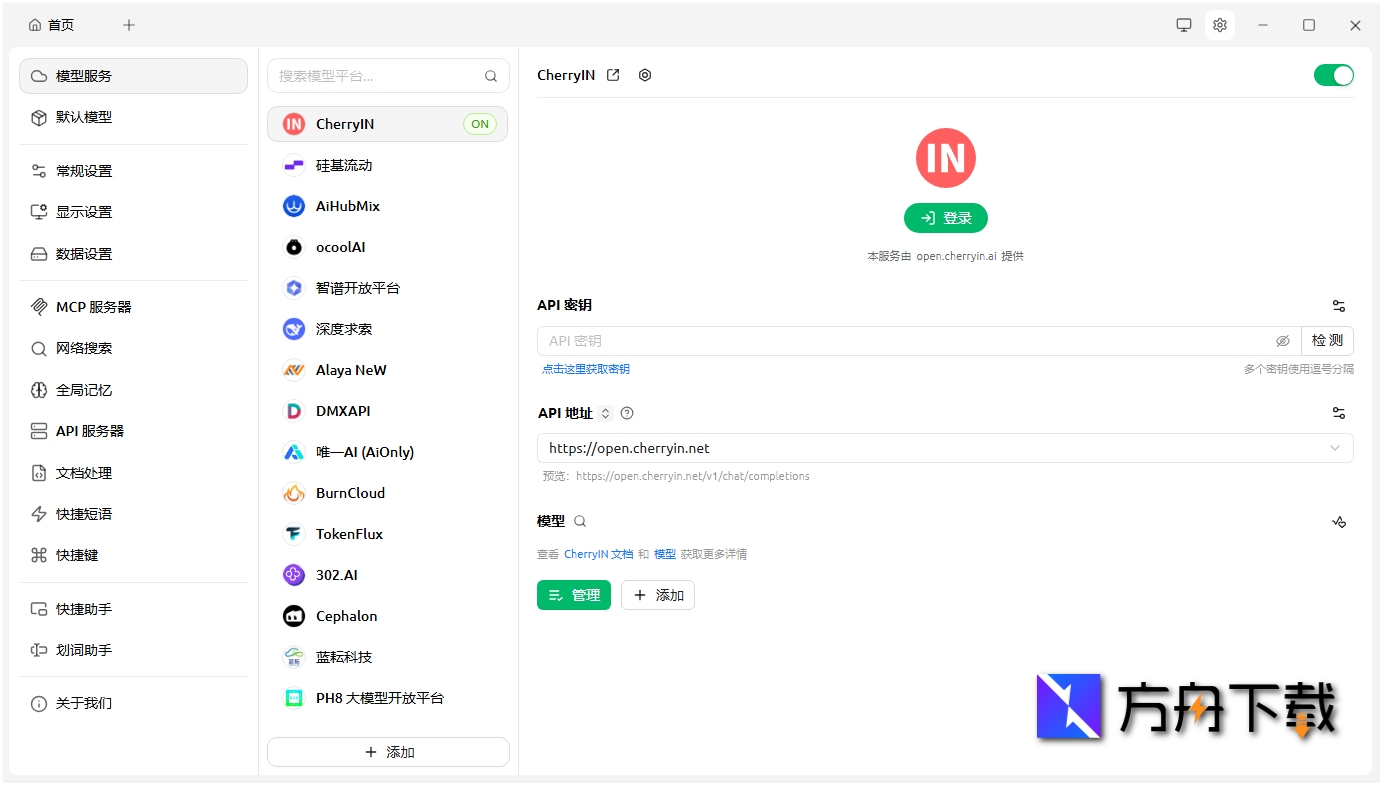This screenshot has height=785, width=1382.
Task: Open a new tab with plus icon
Action: pyautogui.click(x=129, y=25)
